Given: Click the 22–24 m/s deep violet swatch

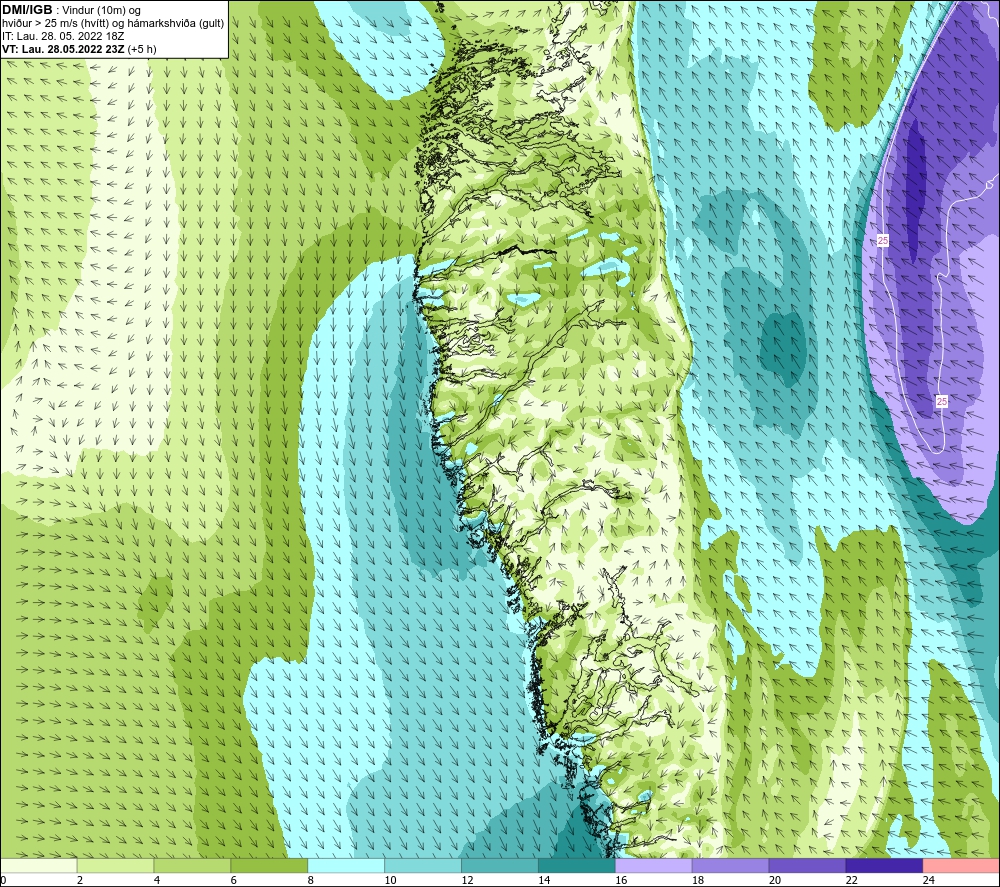Looking at the screenshot, I should coord(884,865).
